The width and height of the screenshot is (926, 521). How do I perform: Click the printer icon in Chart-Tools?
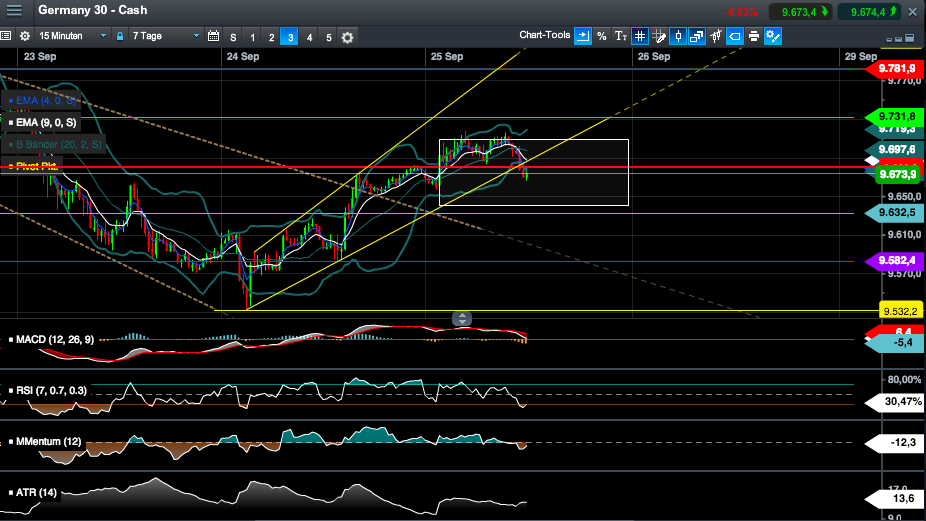[753, 36]
